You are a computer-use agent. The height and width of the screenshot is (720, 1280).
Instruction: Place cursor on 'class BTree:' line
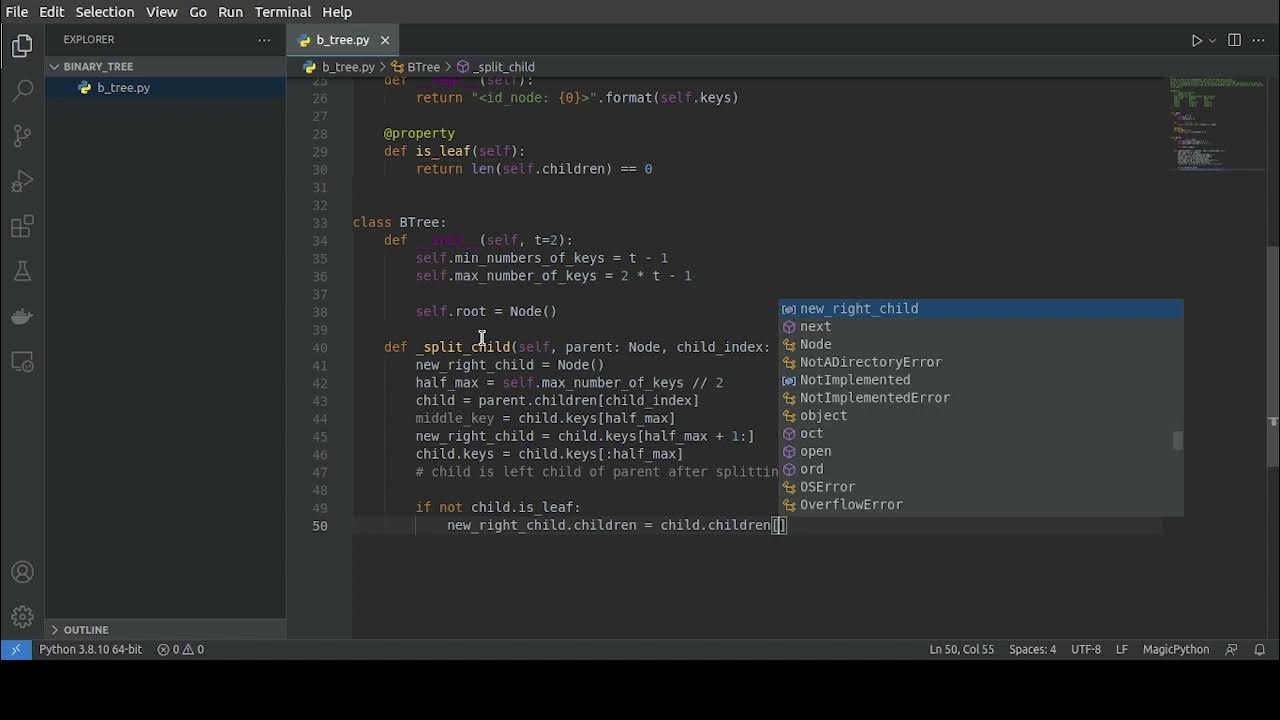[x=400, y=222]
